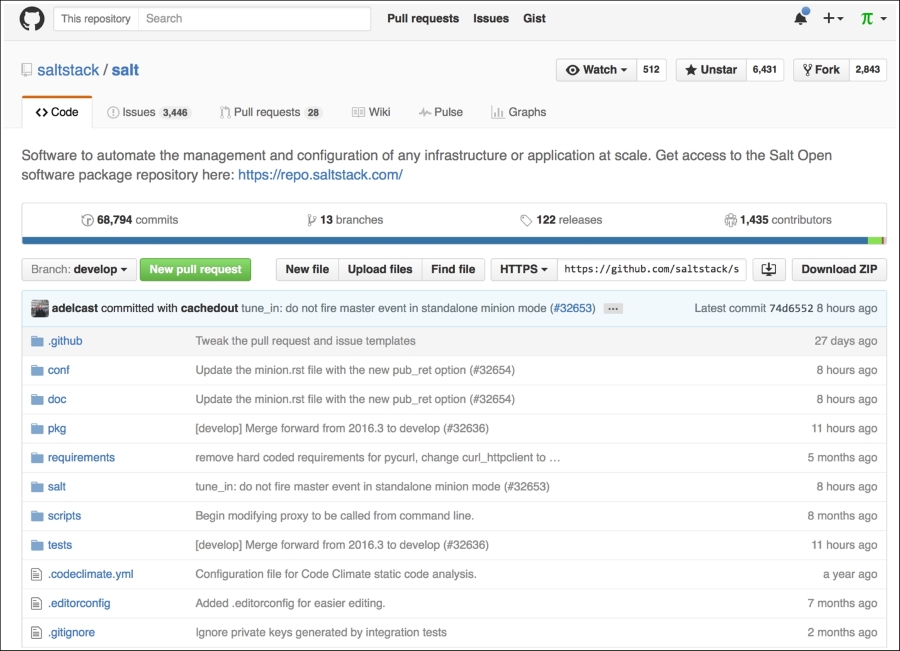
Task: Open the top navigation Issues link
Action: (491, 18)
